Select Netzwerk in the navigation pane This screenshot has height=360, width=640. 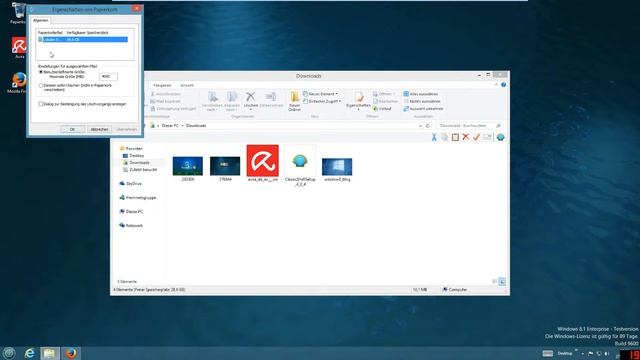(x=131, y=225)
